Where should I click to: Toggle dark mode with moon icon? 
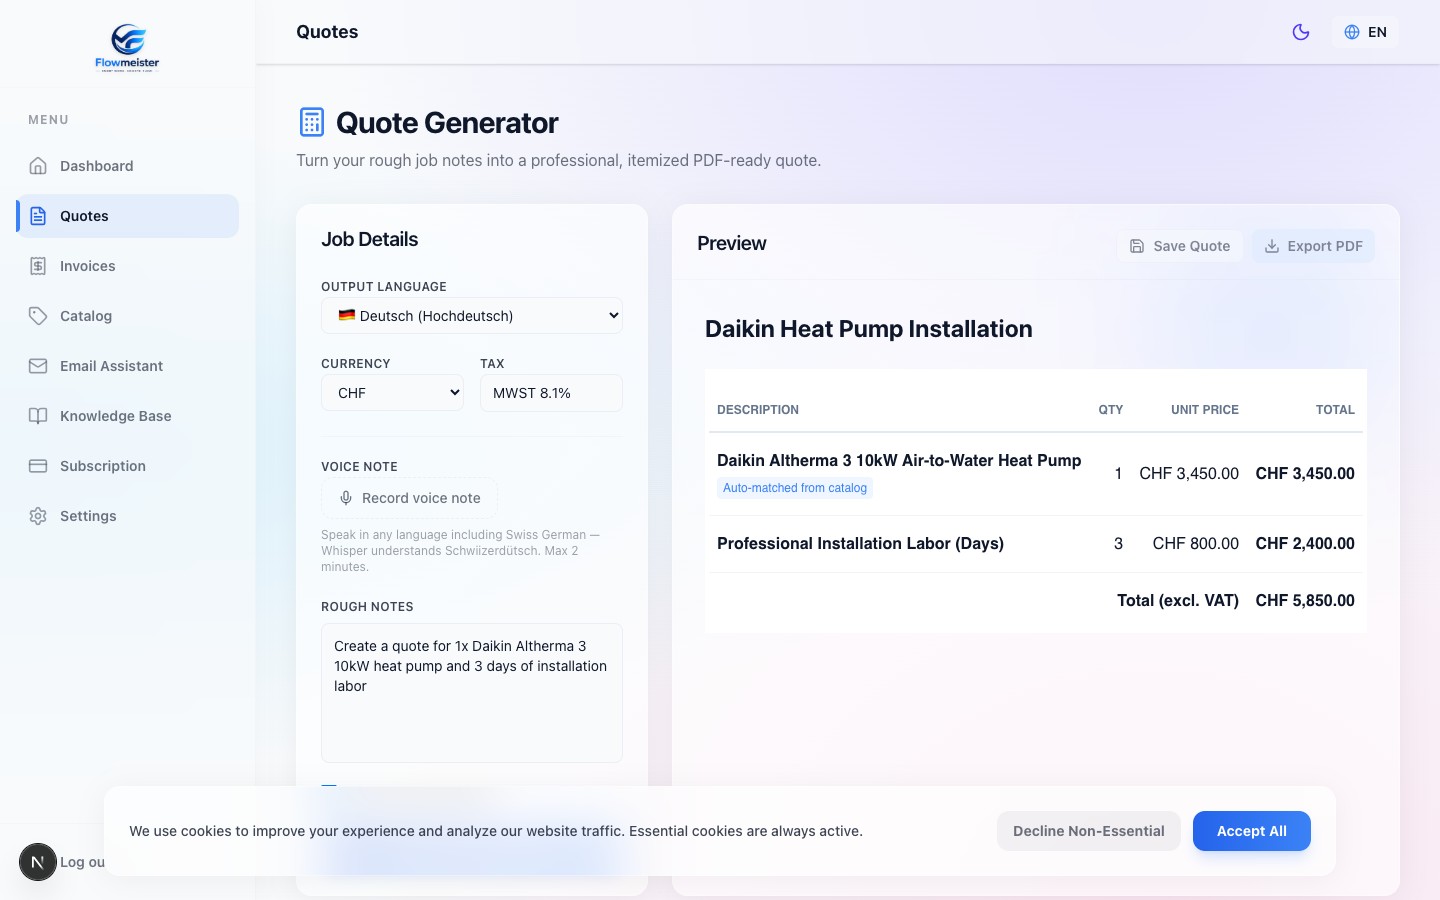(x=1301, y=32)
